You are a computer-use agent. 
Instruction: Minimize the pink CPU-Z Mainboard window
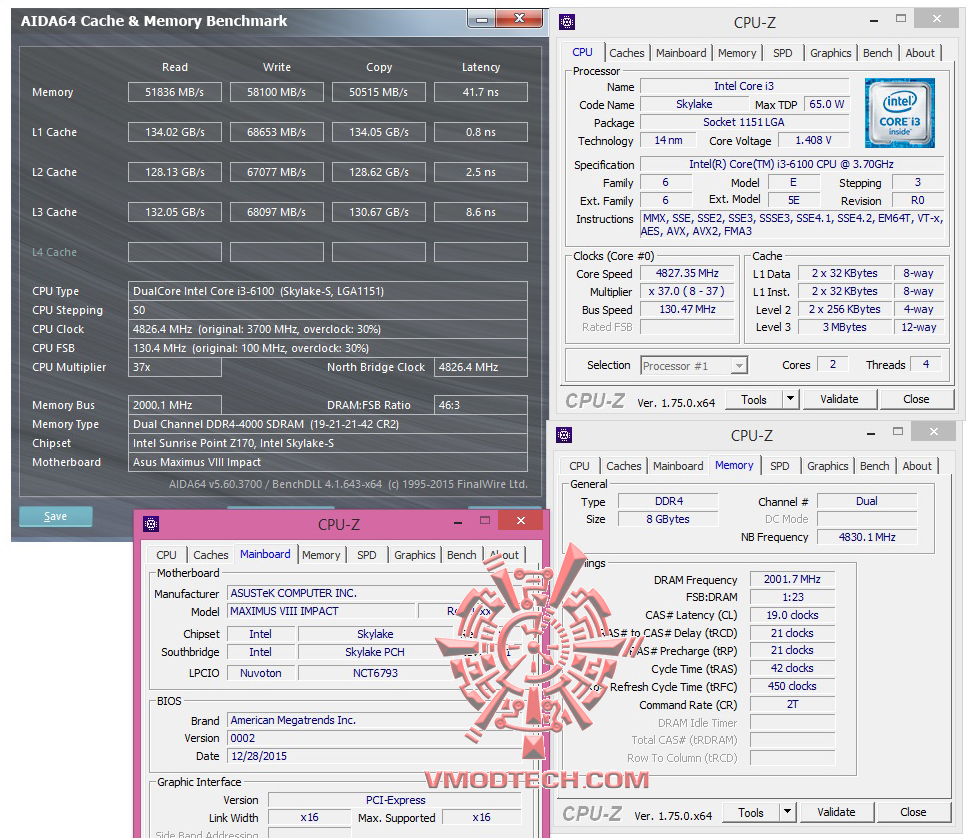click(x=458, y=523)
